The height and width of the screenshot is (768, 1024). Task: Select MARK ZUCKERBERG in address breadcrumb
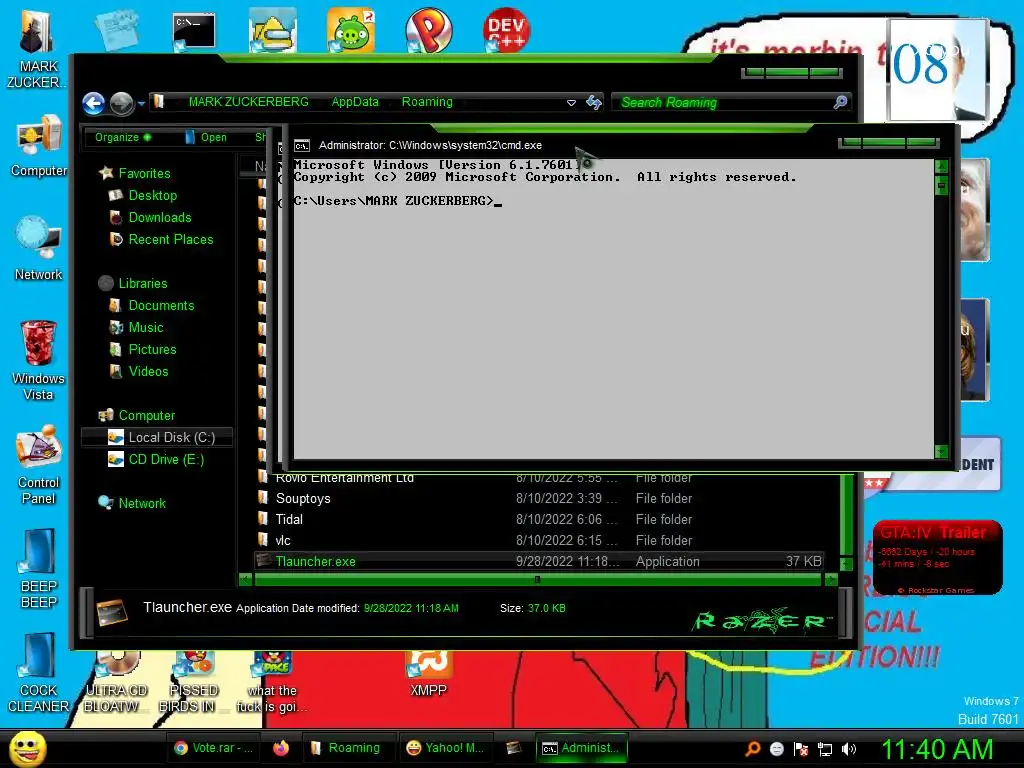click(x=248, y=102)
